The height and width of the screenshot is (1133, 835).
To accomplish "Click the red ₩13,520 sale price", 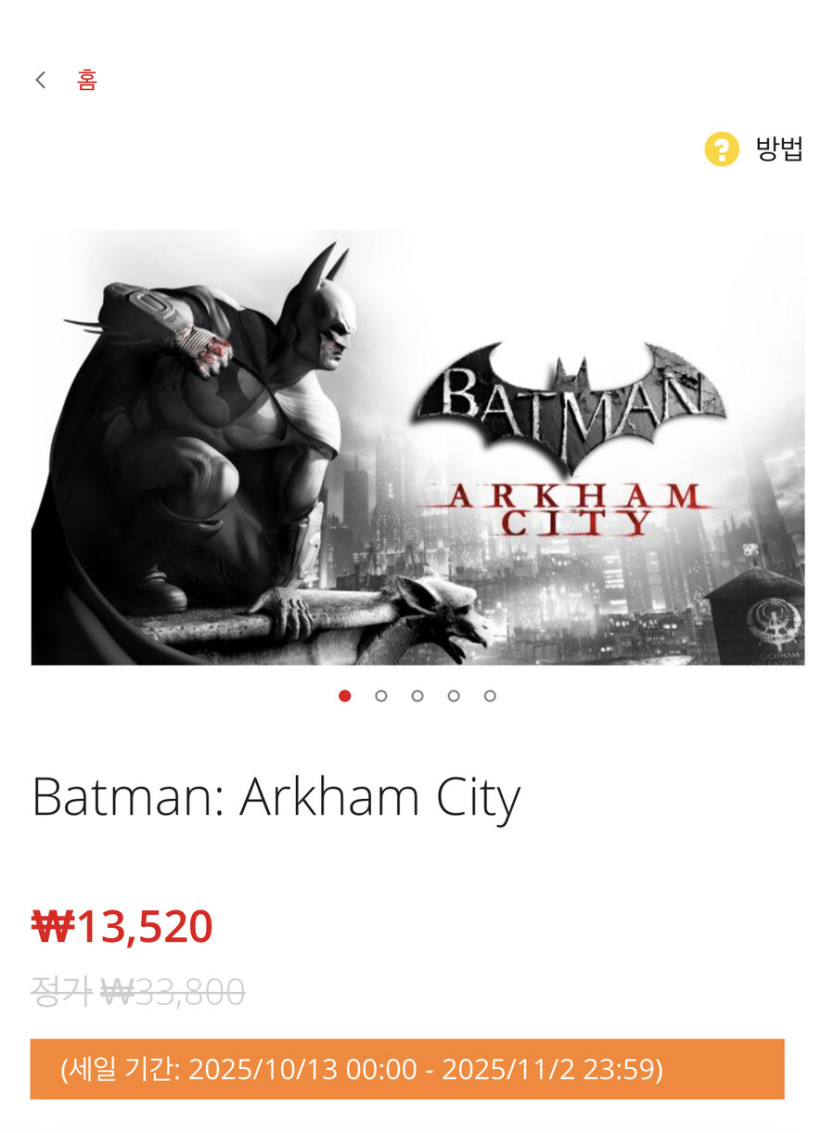I will coord(122,927).
